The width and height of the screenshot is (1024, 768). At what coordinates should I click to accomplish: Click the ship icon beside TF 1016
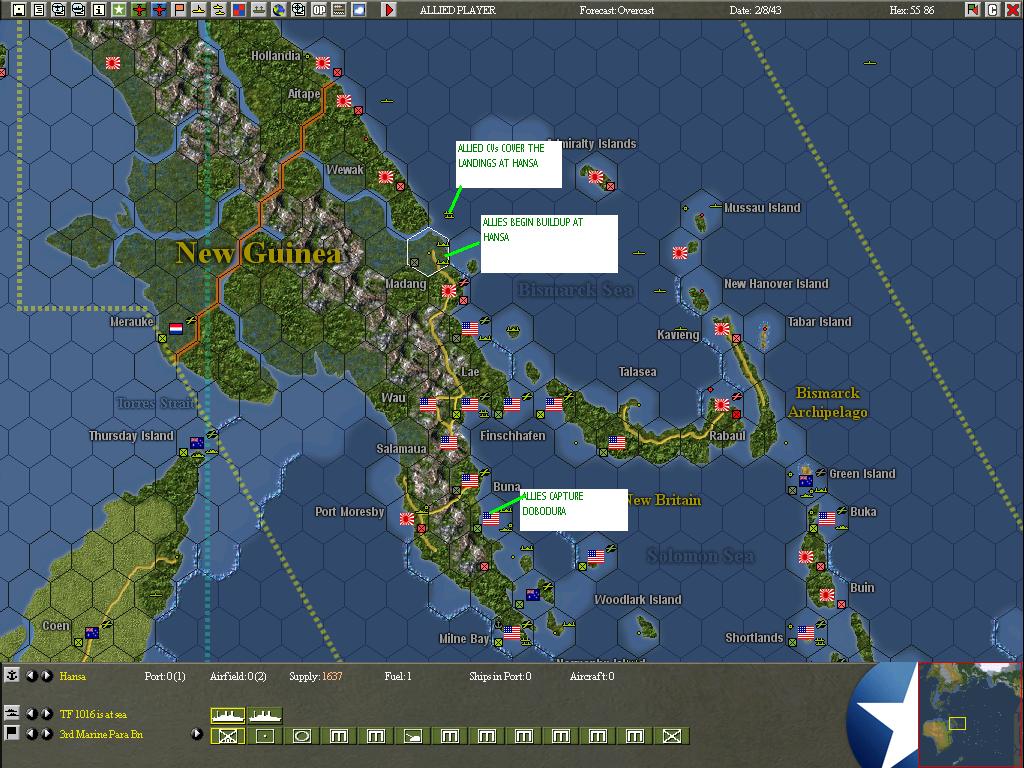point(12,712)
